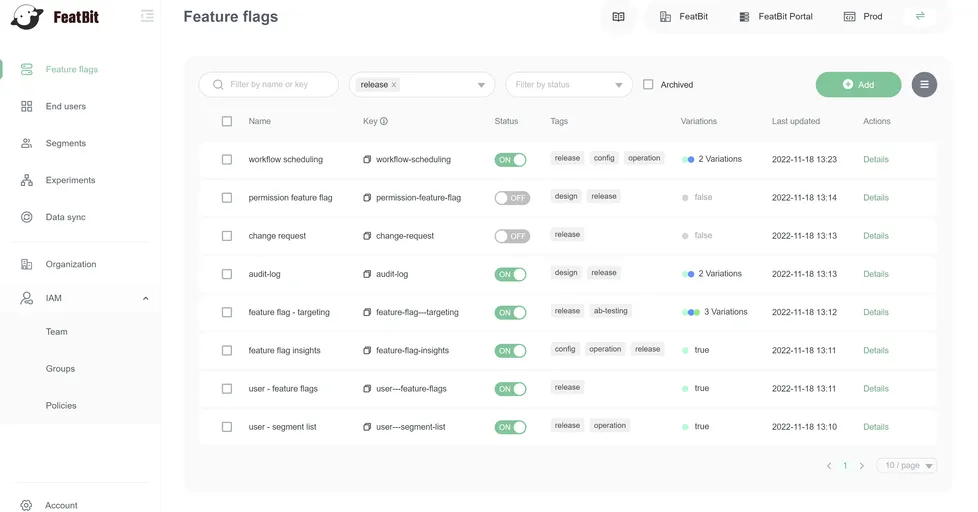
Task: Click the Data sync sidebar icon
Action: 26,217
